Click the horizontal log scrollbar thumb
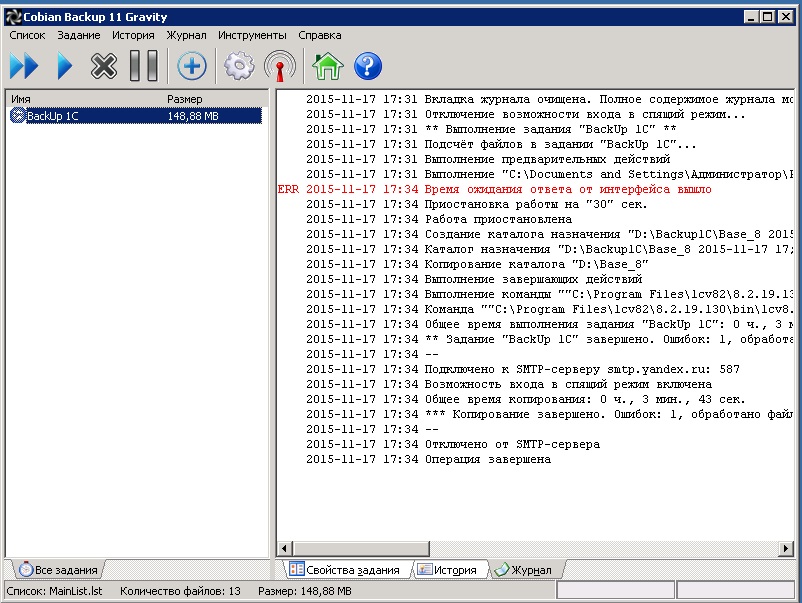Screen dimensions: 802x603 pos(361,549)
